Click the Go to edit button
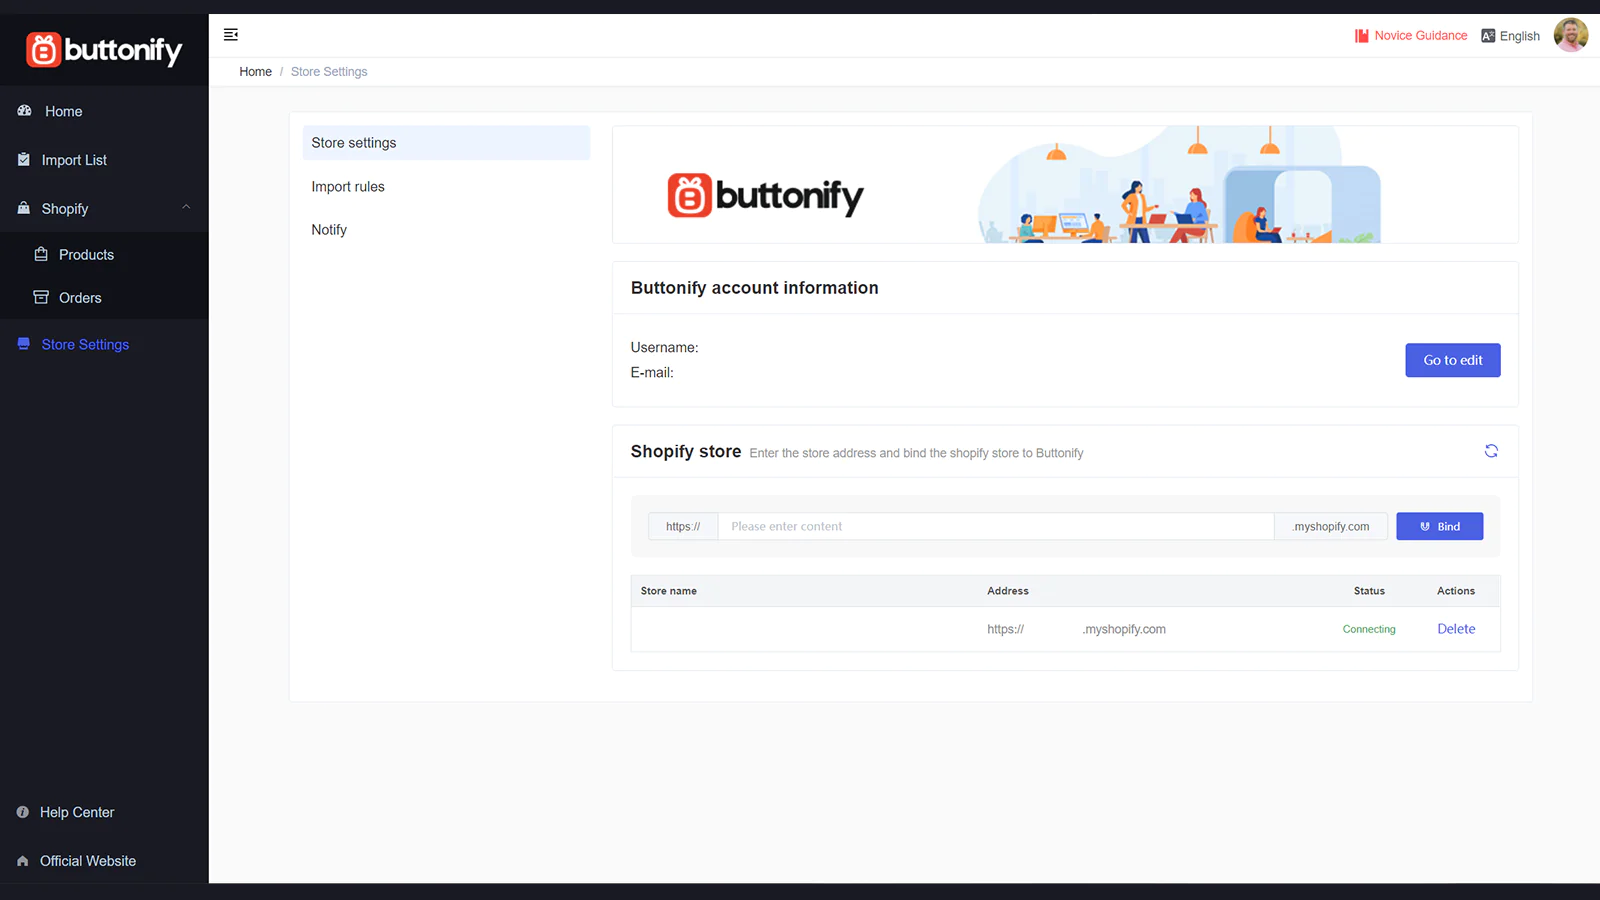The width and height of the screenshot is (1600, 900). 1452,360
